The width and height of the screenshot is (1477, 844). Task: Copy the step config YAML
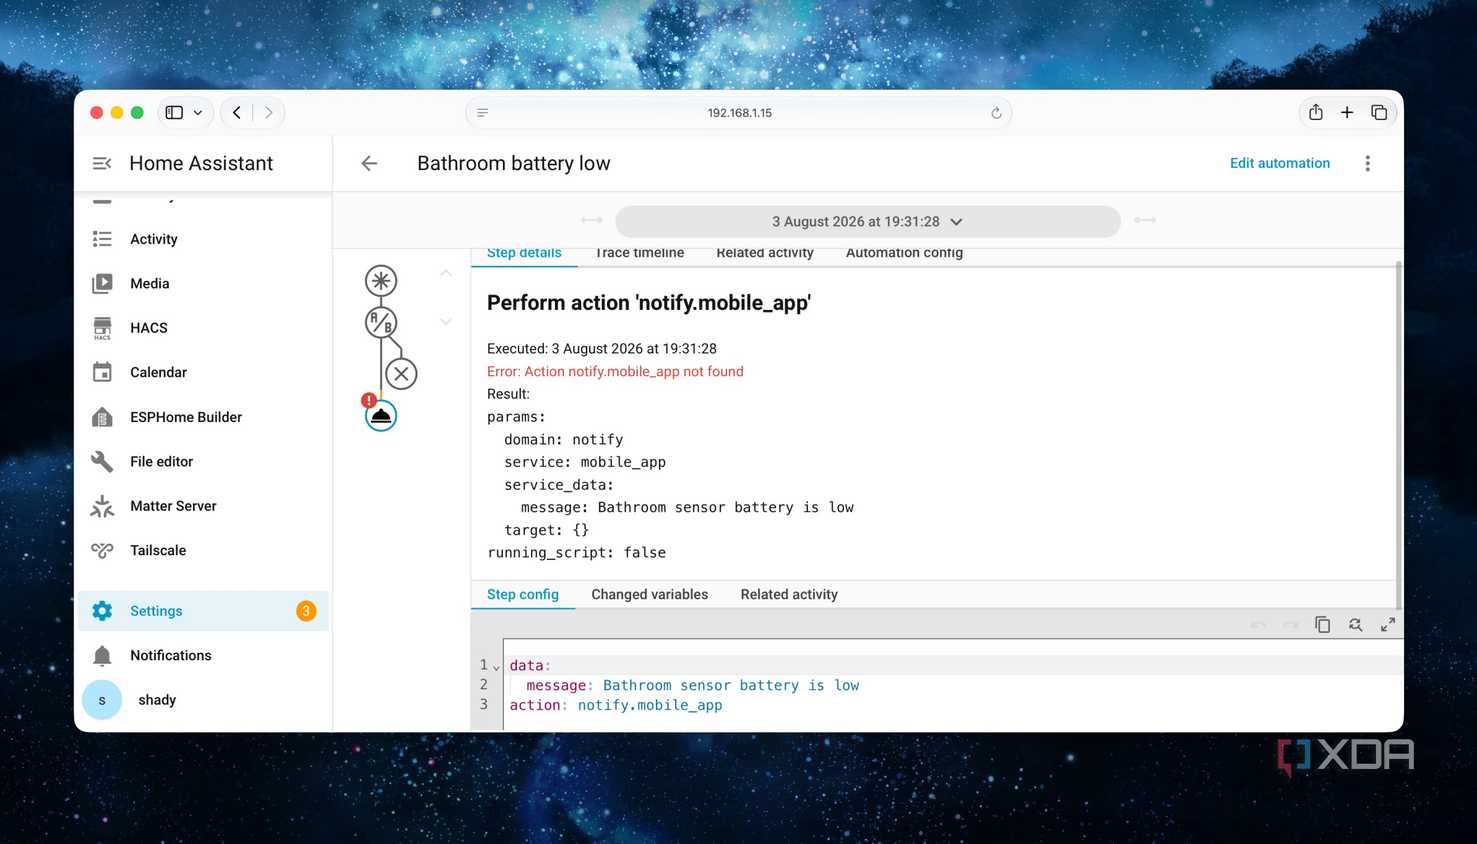[x=1322, y=624]
